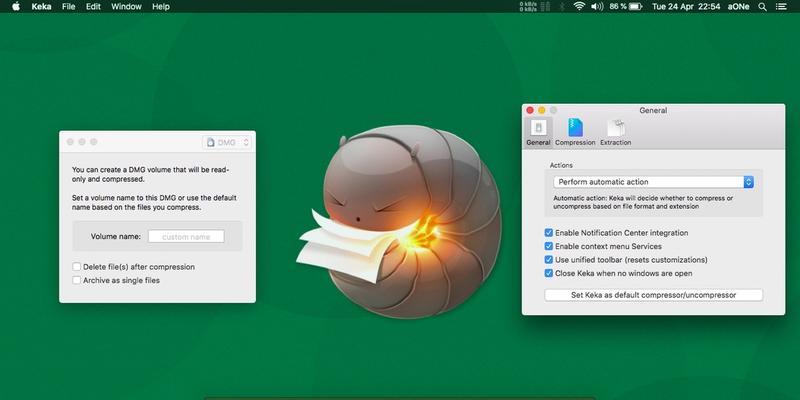Image resolution: width=800 pixels, height=400 pixels.
Task: Check Delete file(s) after compression
Action: [x=77, y=267]
